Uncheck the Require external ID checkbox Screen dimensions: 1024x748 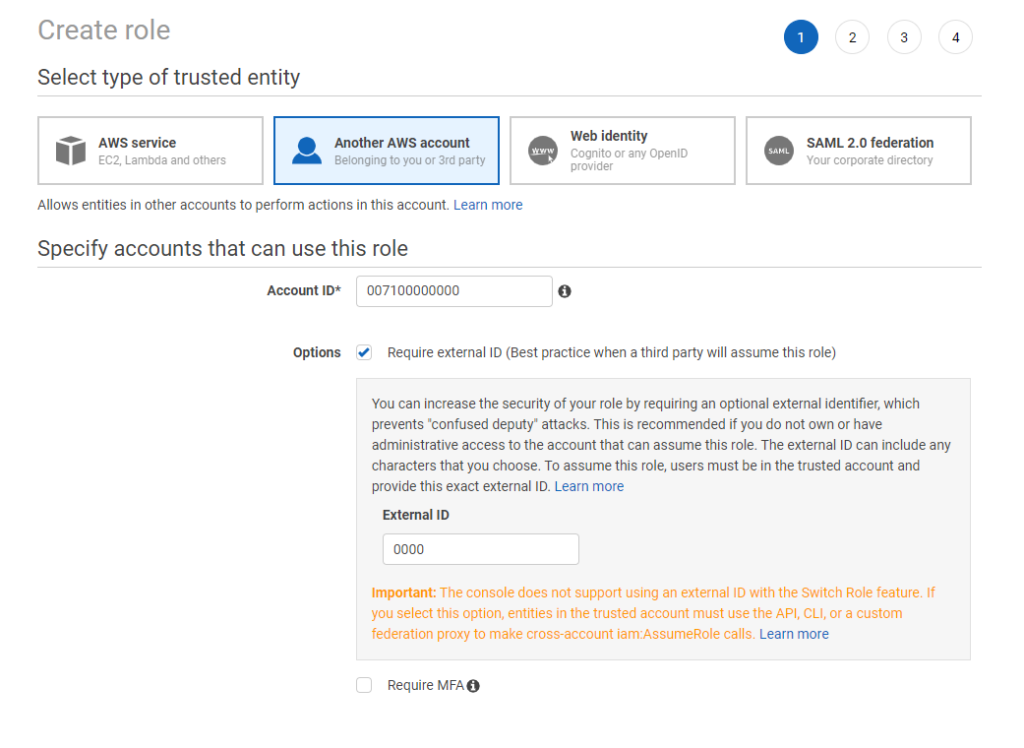click(x=364, y=352)
